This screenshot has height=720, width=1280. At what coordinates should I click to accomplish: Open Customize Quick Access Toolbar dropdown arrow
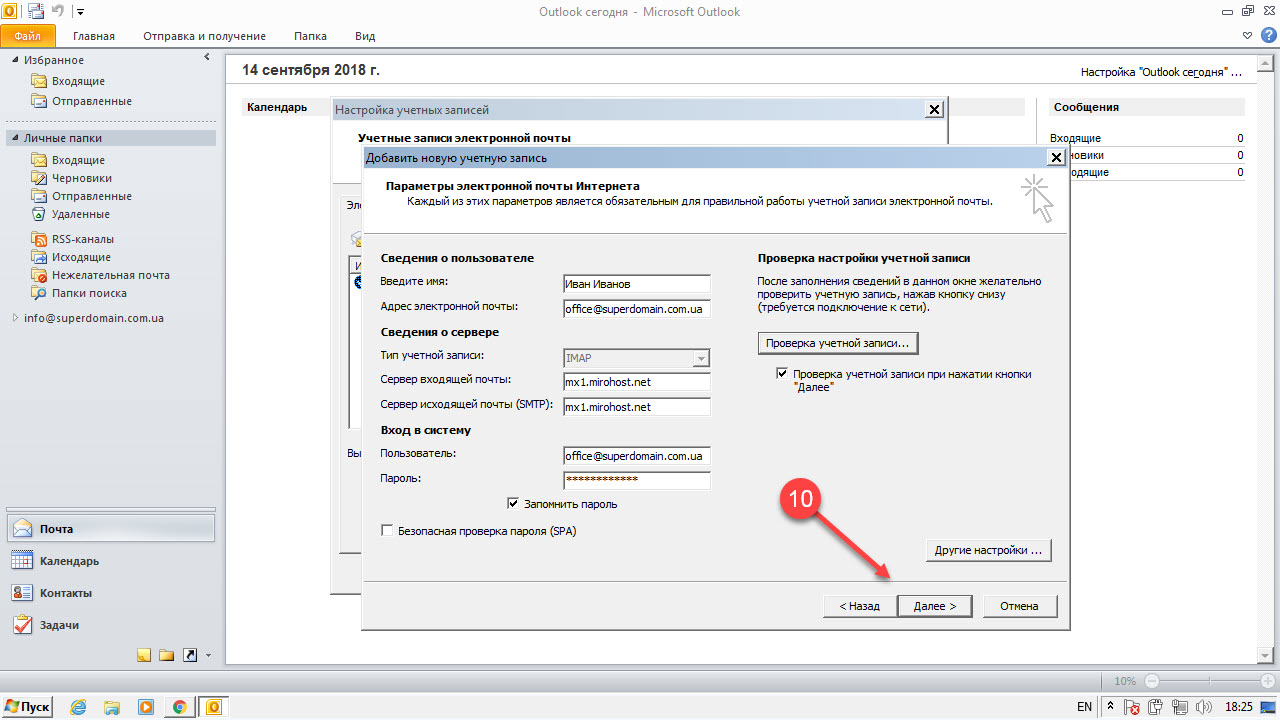(x=80, y=12)
